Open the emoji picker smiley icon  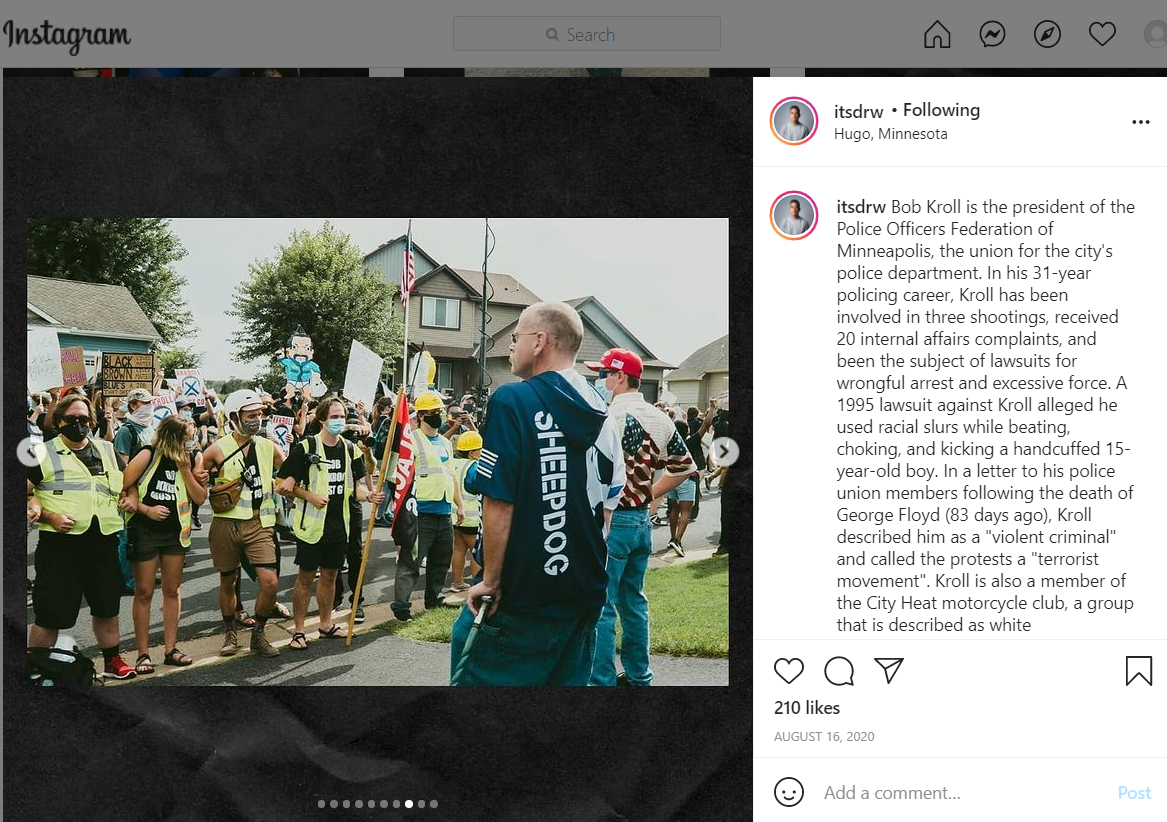coord(789,792)
